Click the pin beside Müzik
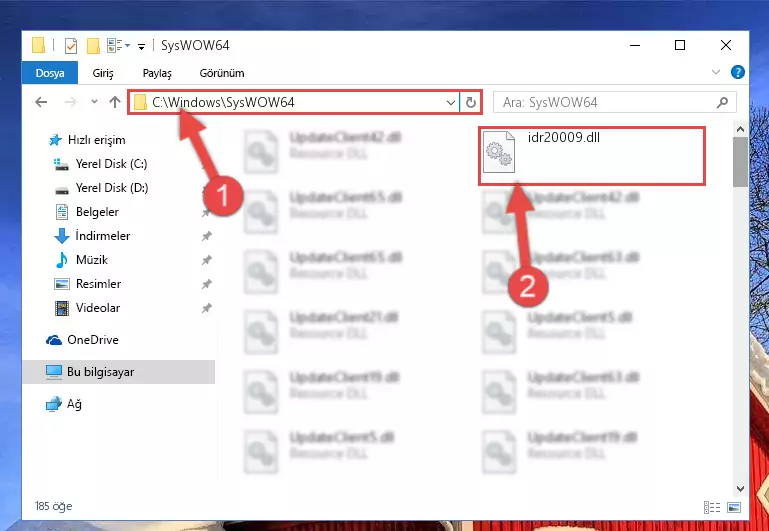Screen dimensions: 769x531 (x=206, y=260)
